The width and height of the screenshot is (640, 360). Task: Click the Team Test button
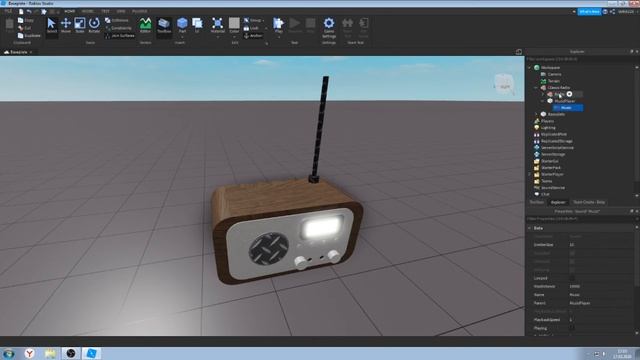tap(347, 27)
